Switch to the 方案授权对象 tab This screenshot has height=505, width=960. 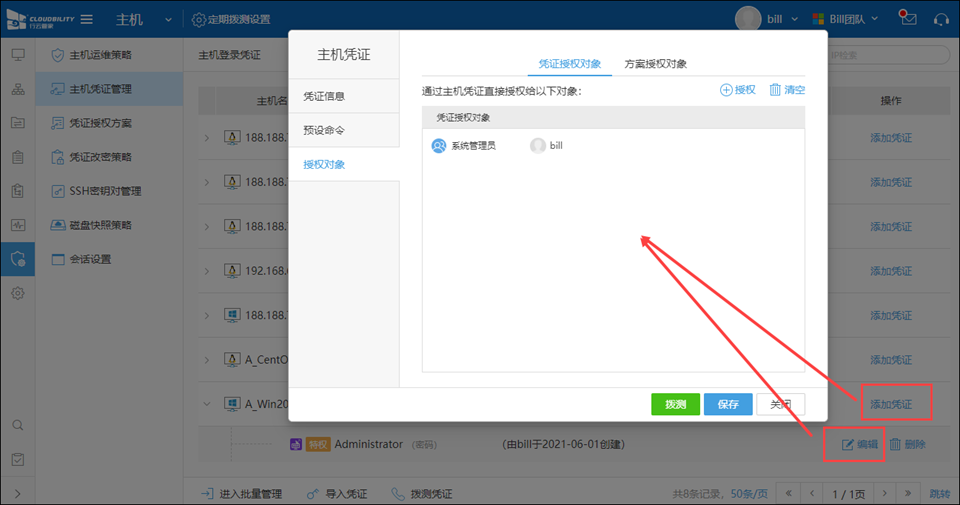[655, 63]
